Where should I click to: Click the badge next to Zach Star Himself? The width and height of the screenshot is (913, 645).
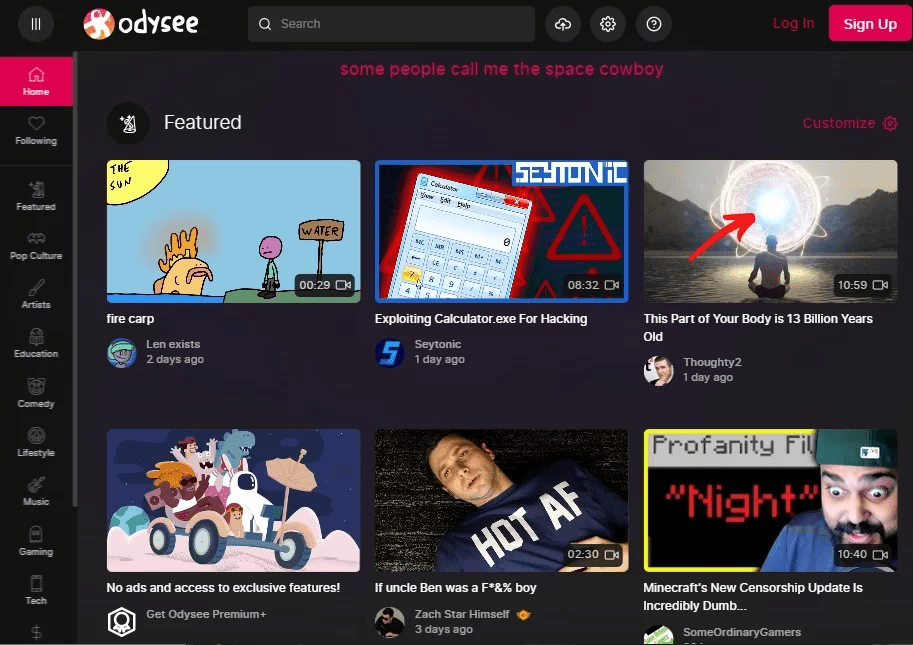(523, 615)
